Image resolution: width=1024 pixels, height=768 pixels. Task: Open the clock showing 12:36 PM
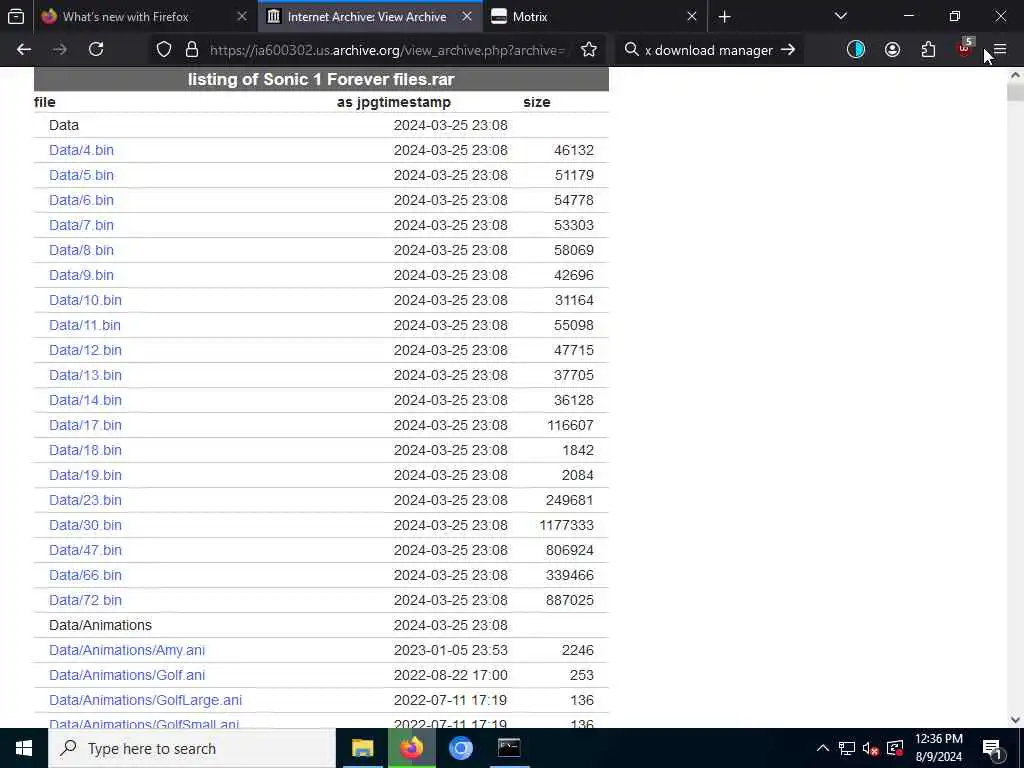pyautogui.click(x=938, y=748)
